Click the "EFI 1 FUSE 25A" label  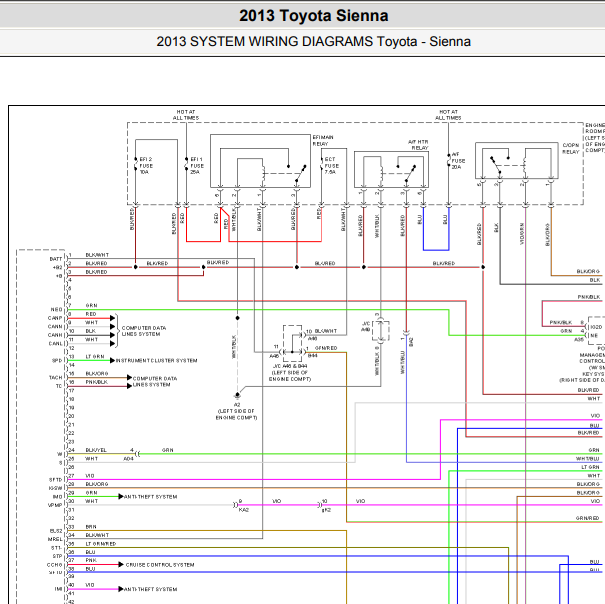[x=197, y=166]
